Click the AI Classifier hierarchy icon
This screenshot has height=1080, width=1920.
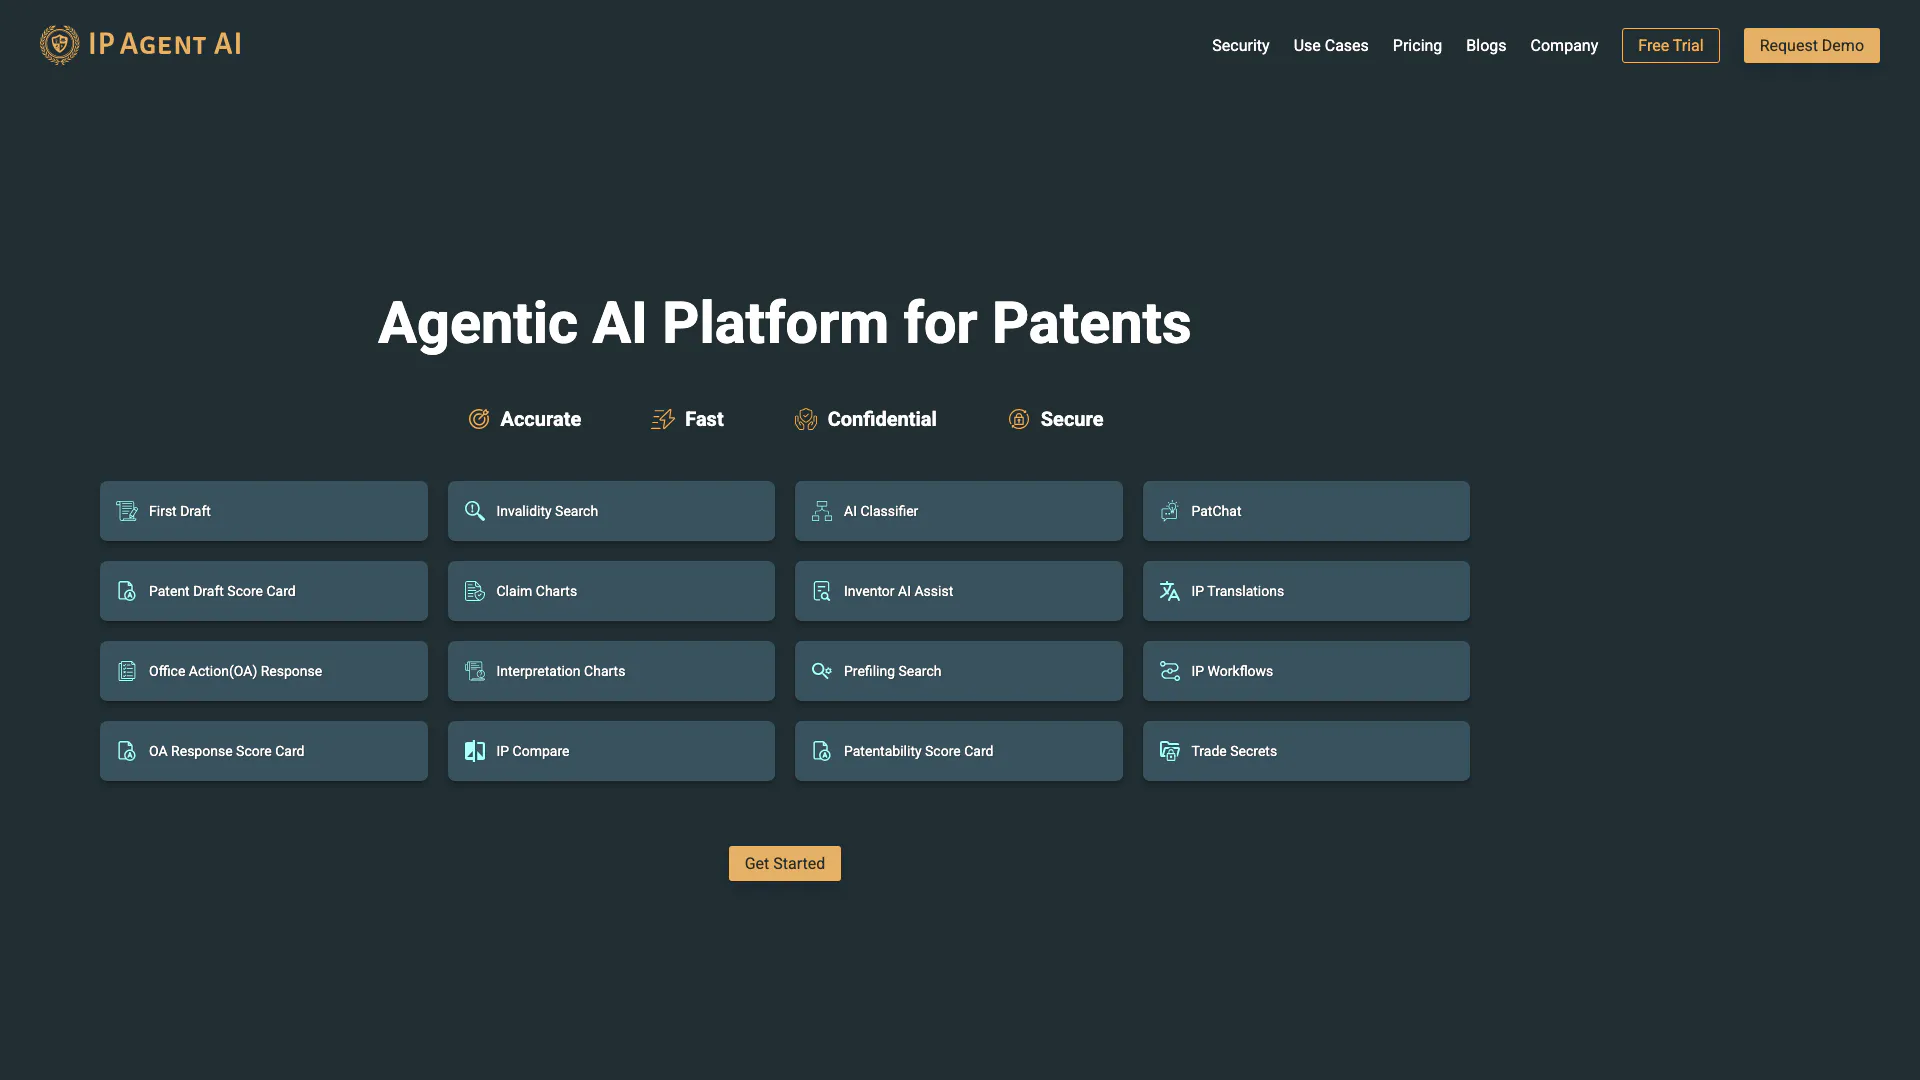[822, 511]
